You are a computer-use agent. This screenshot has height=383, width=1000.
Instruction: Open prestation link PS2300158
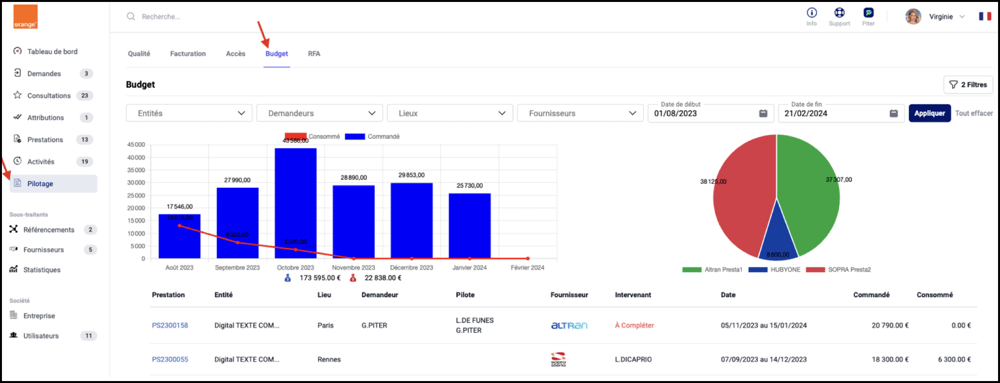point(170,325)
